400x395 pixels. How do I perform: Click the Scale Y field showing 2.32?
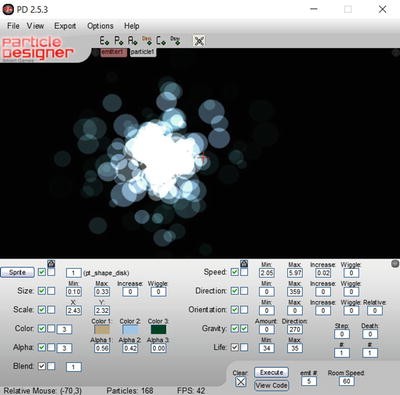click(x=102, y=310)
